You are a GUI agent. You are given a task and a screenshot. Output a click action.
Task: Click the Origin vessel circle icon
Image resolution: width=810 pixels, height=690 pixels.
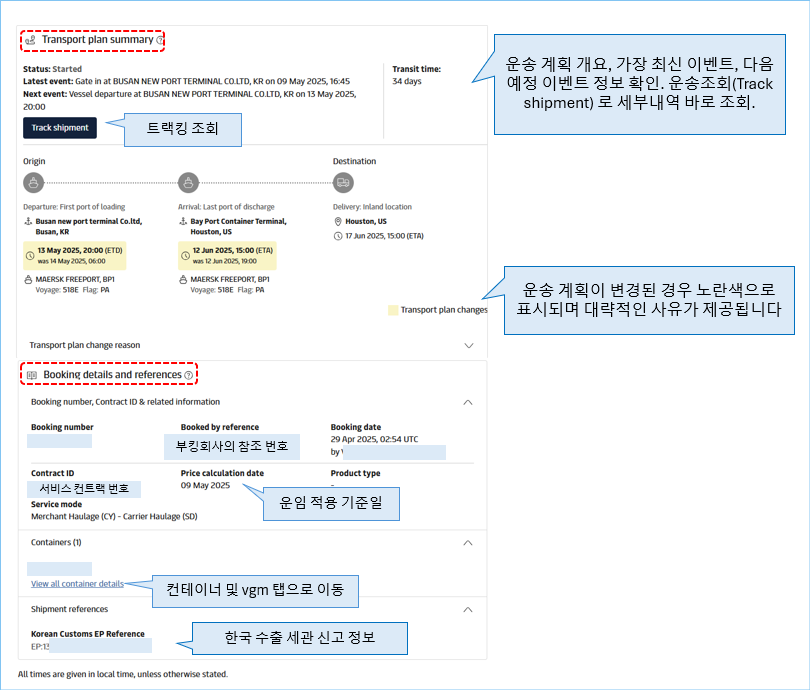pos(34,183)
